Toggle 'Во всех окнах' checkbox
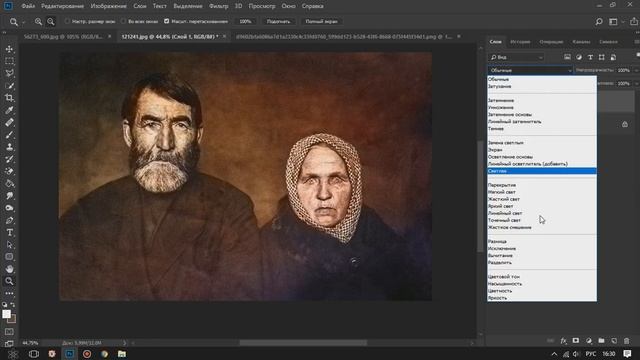The width and height of the screenshot is (640, 360). pyautogui.click(x=123, y=21)
